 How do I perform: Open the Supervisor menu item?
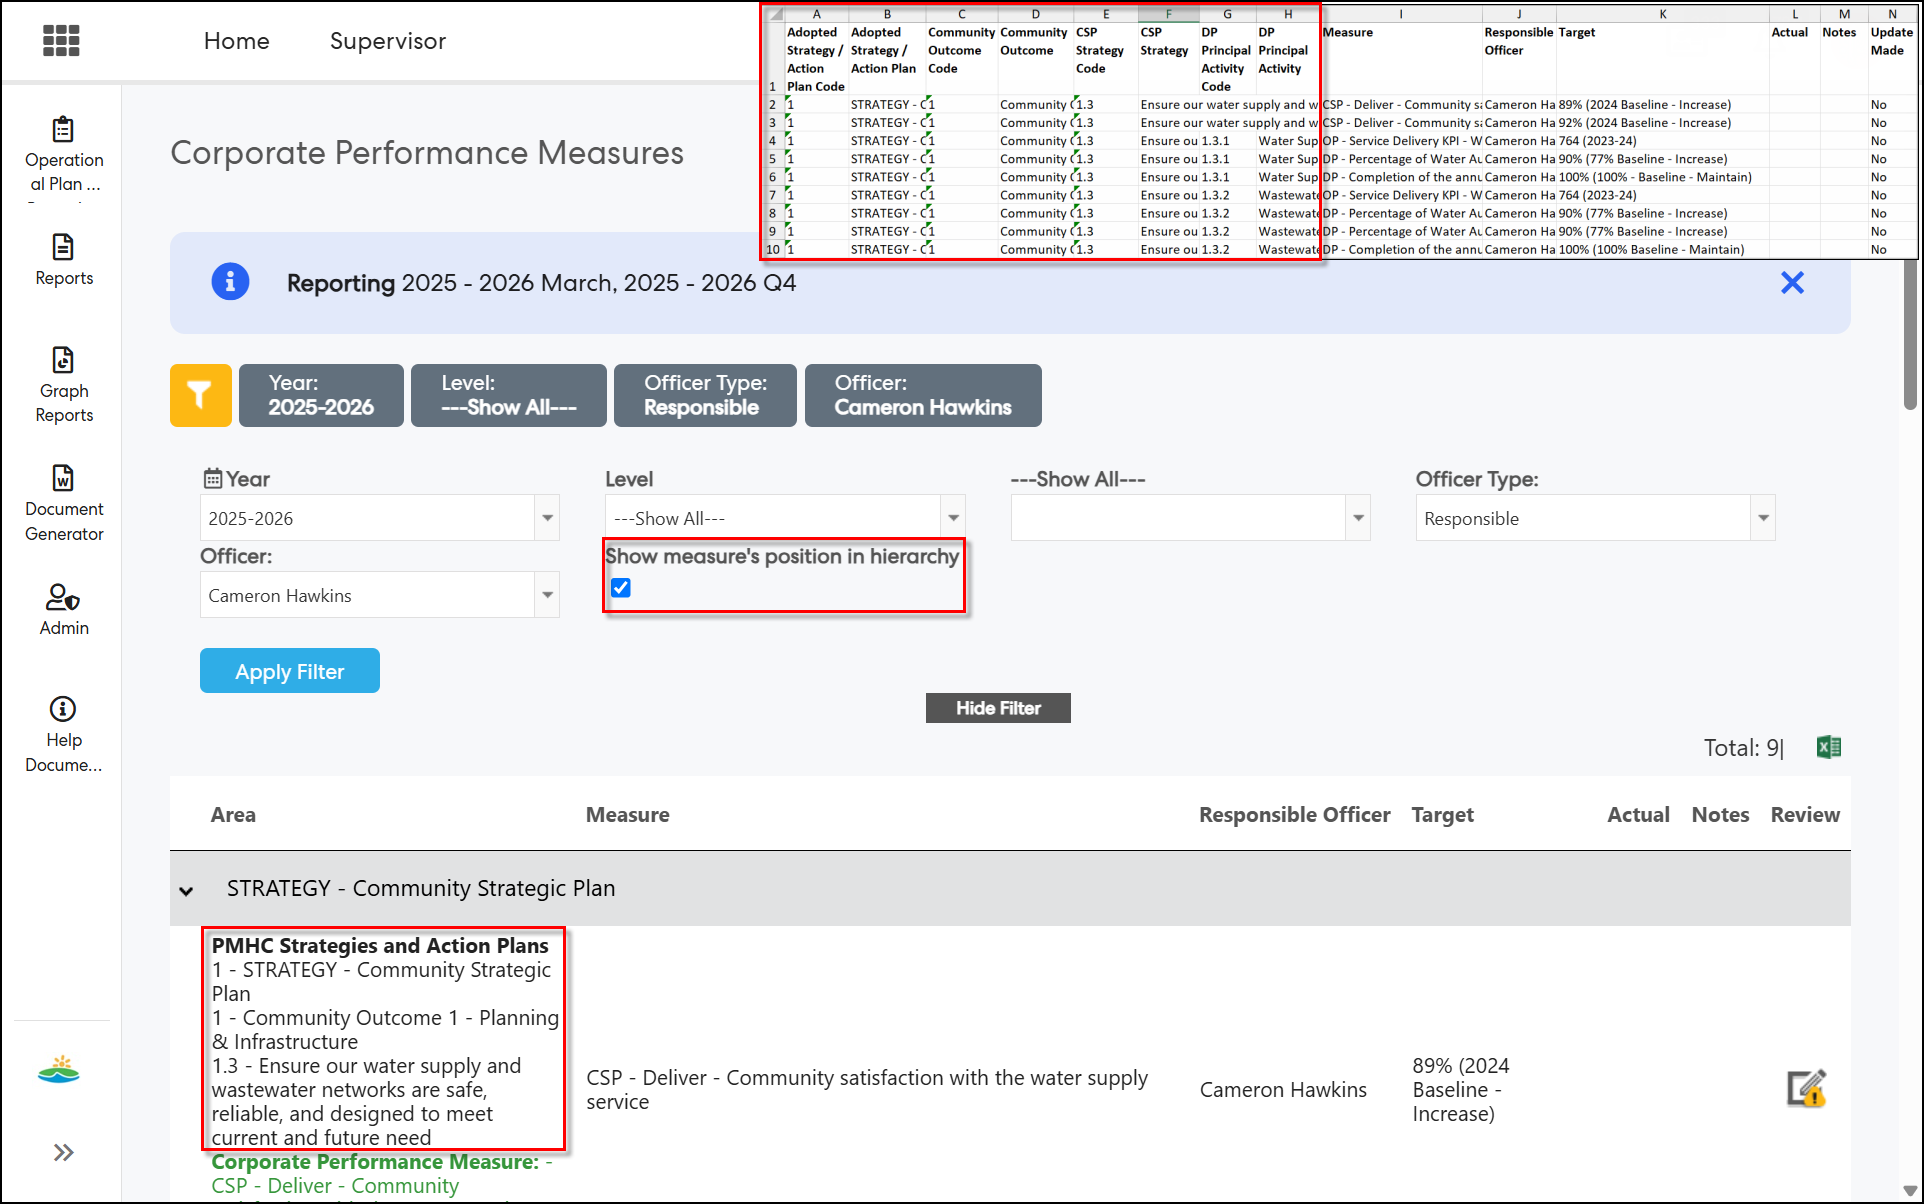(x=388, y=41)
